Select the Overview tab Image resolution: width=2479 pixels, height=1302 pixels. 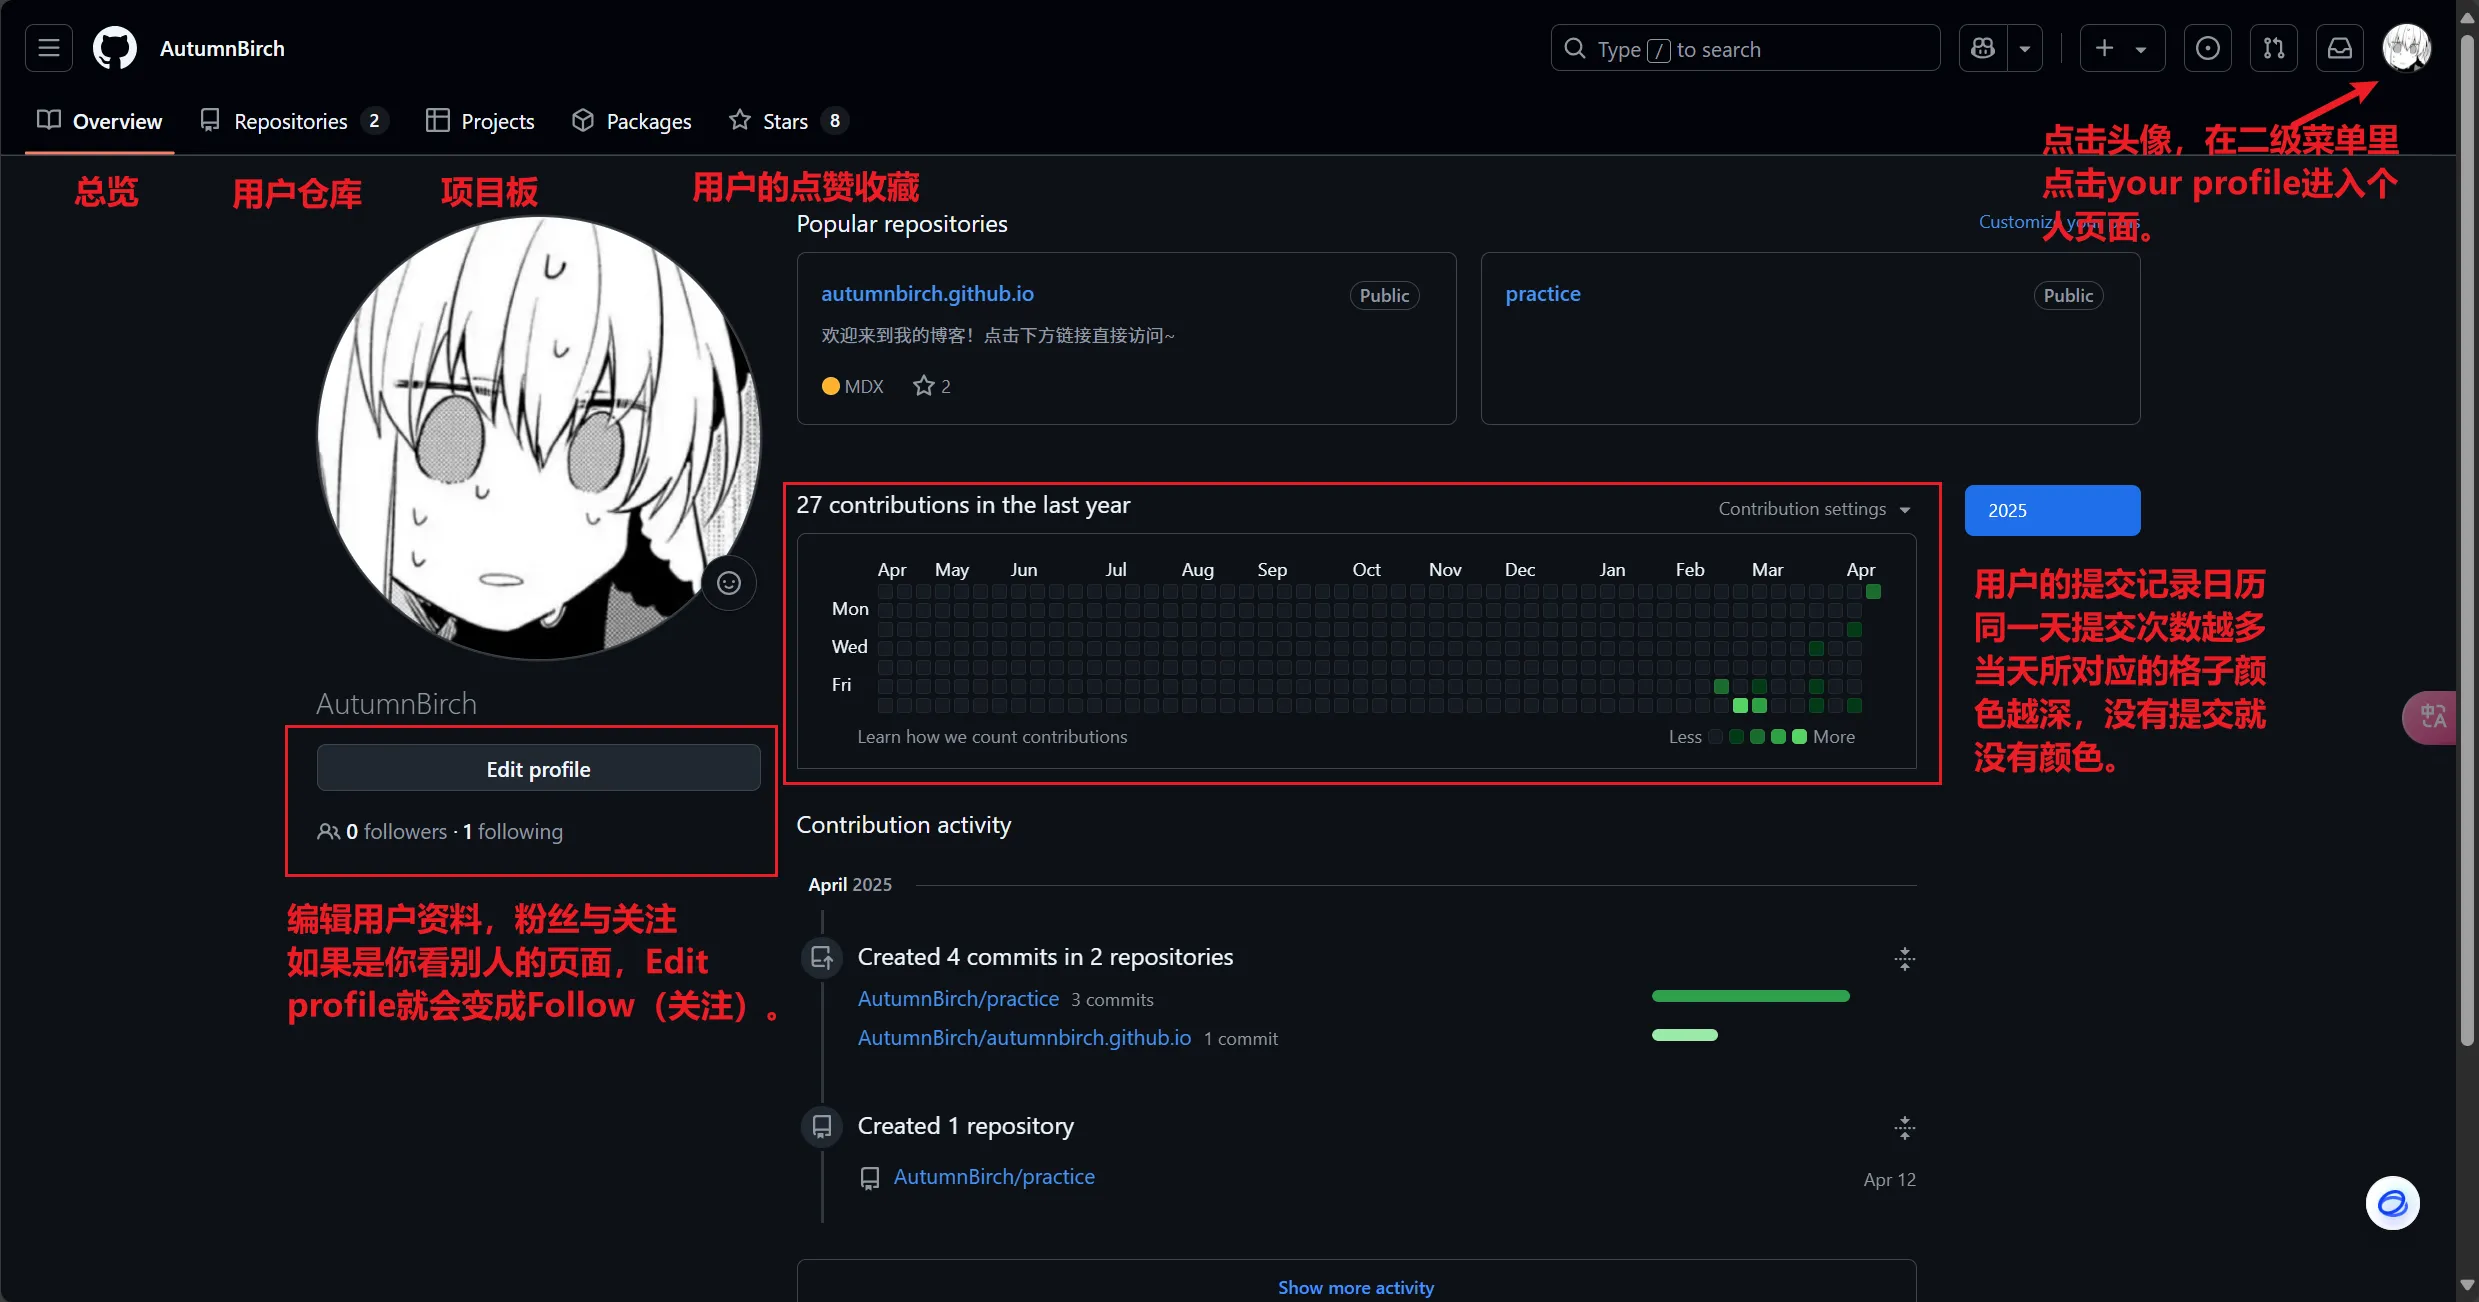99,121
